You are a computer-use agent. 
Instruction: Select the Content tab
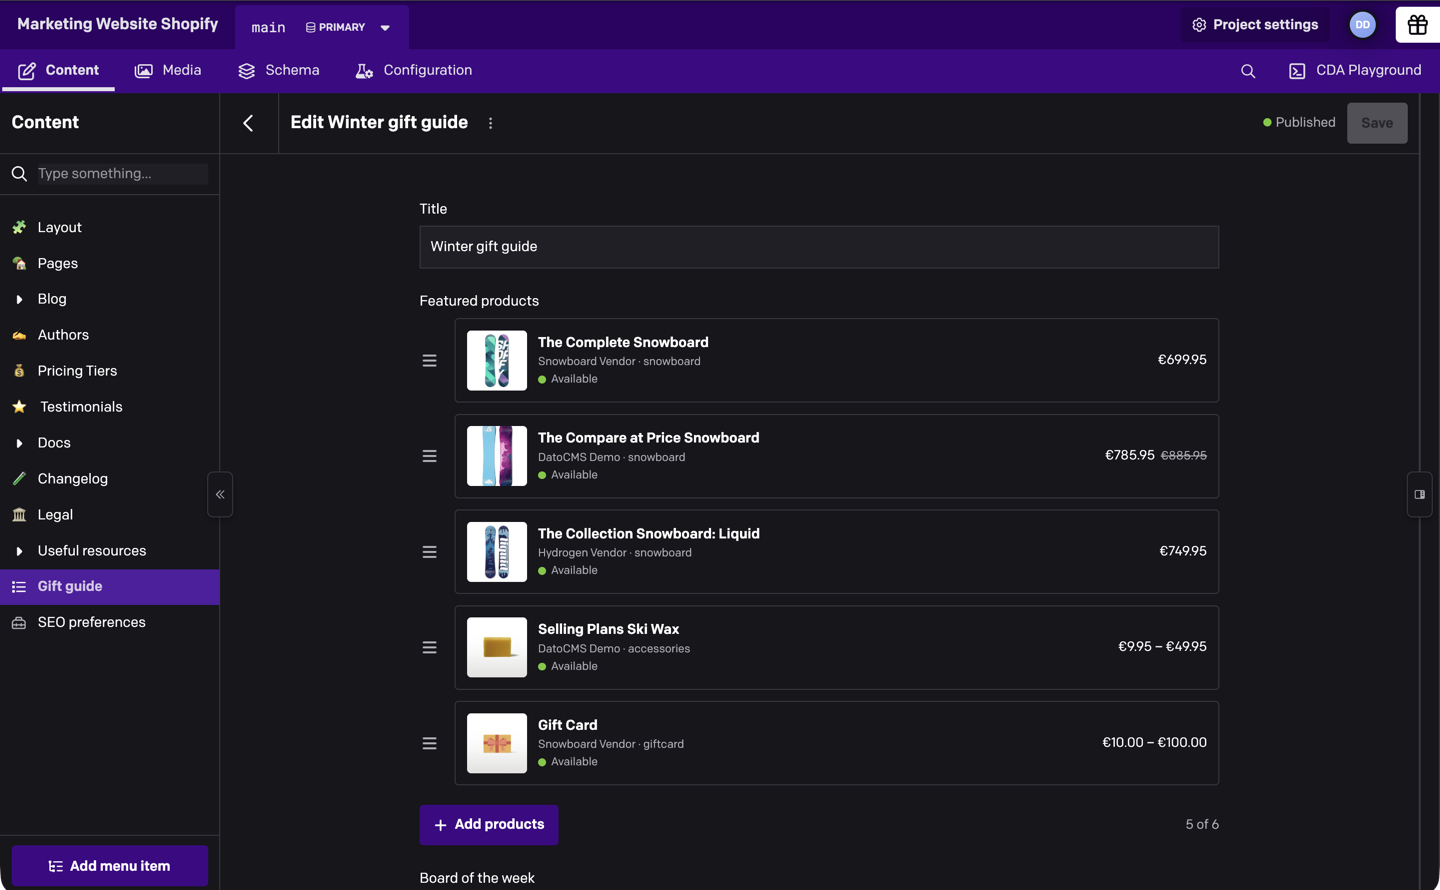(58, 71)
